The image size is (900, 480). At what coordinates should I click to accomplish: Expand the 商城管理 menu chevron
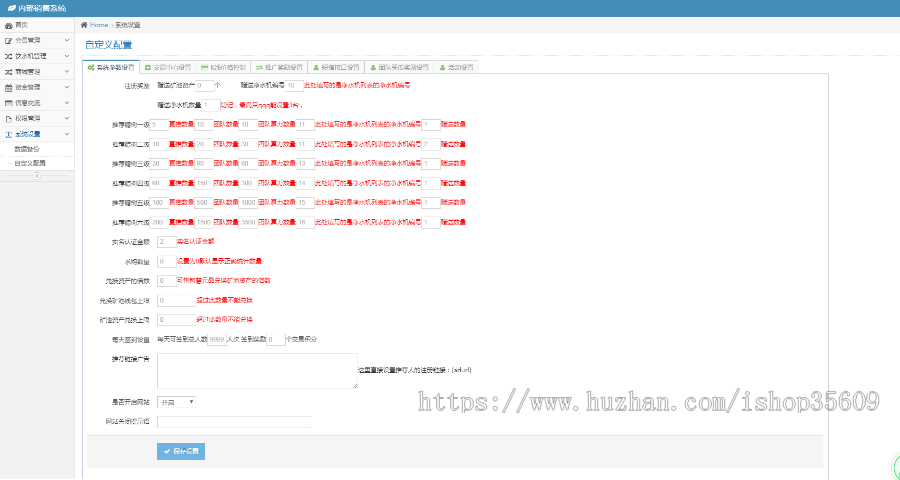[67, 71]
